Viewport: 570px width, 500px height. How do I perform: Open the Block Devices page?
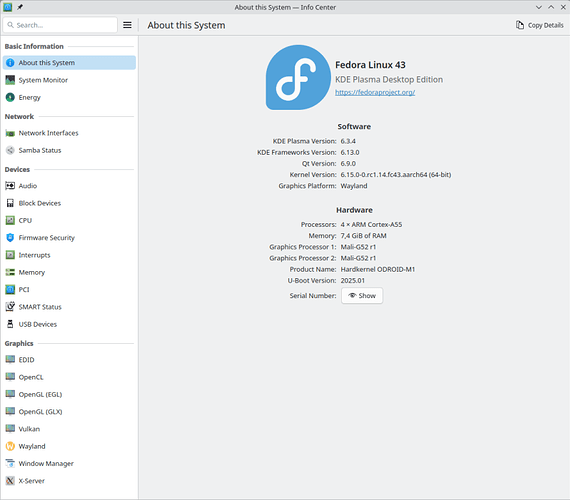[x=69, y=203]
